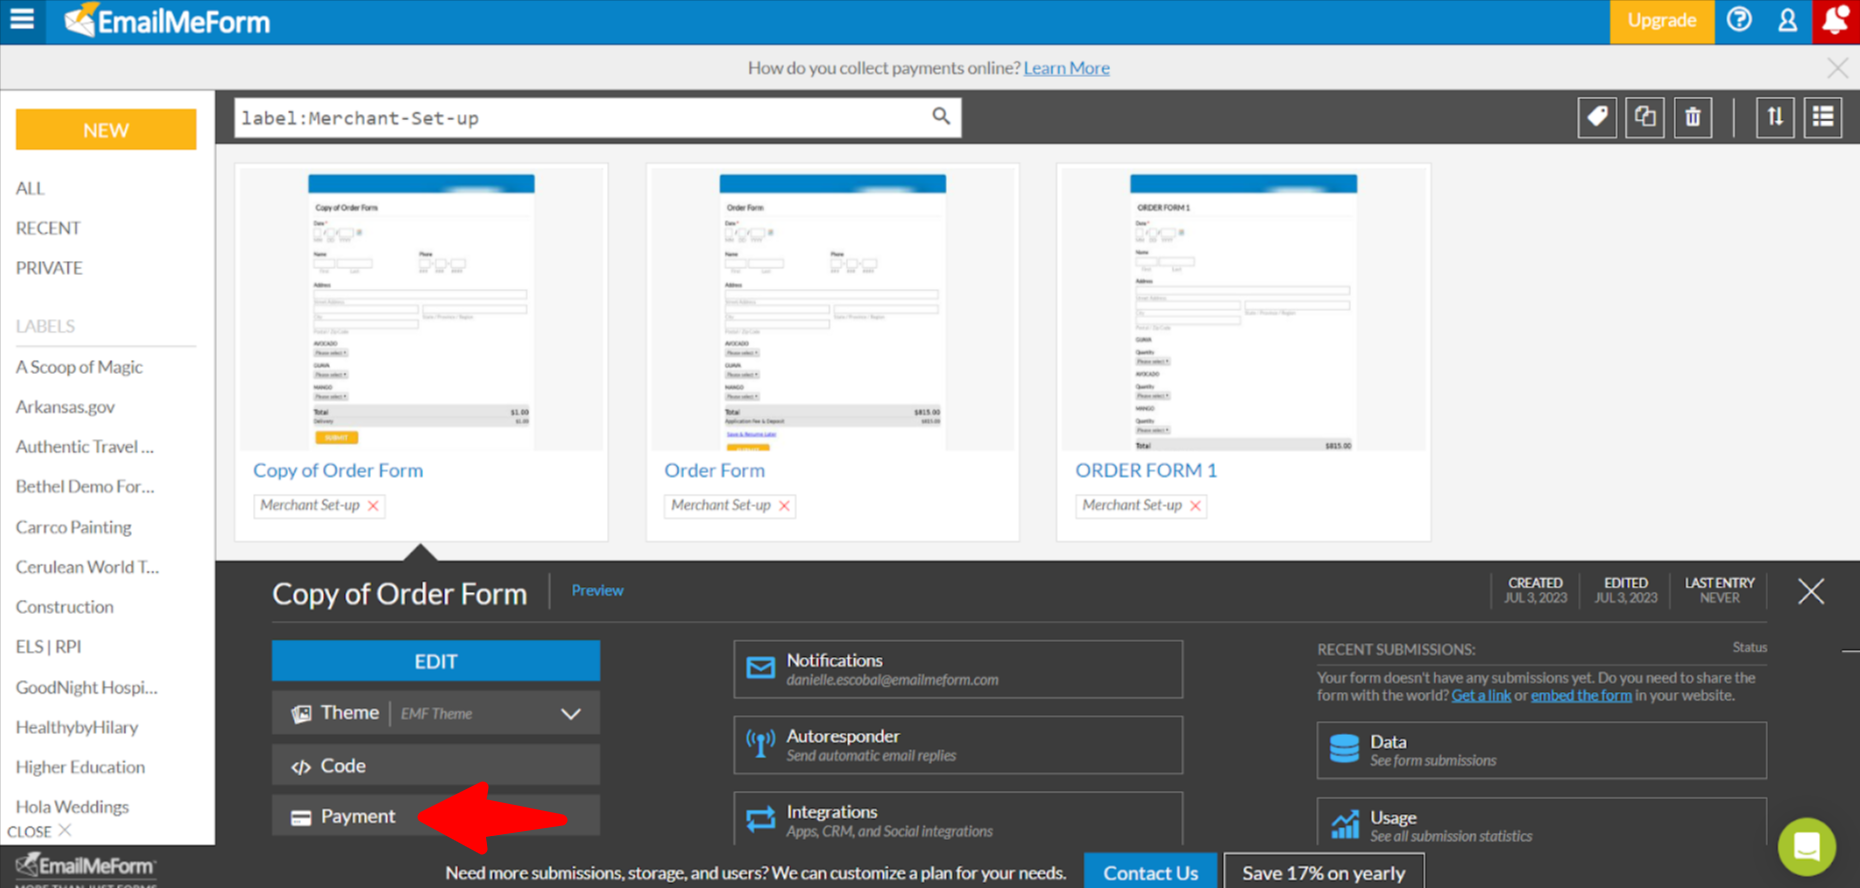This screenshot has height=888, width=1860.
Task: Click the EmailMeForm logo in header
Action: click(x=167, y=21)
